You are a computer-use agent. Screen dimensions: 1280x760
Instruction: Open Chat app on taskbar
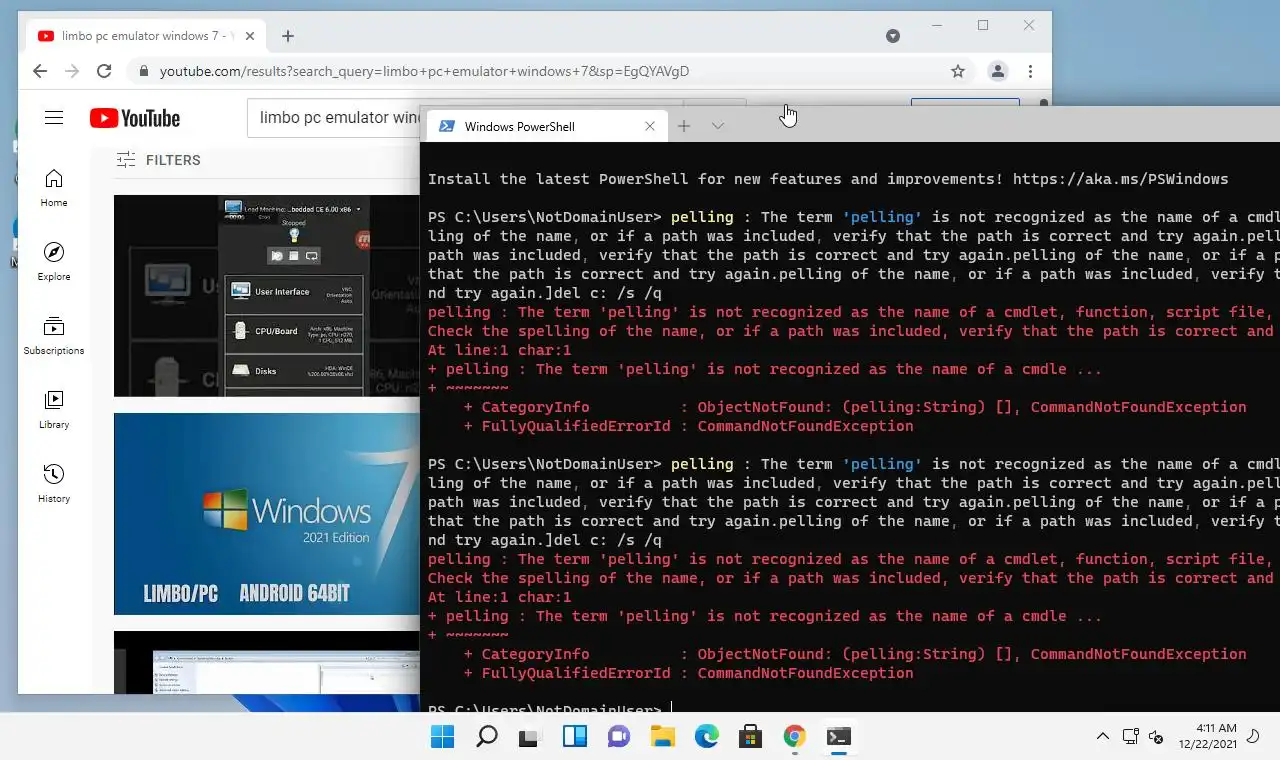click(x=618, y=737)
